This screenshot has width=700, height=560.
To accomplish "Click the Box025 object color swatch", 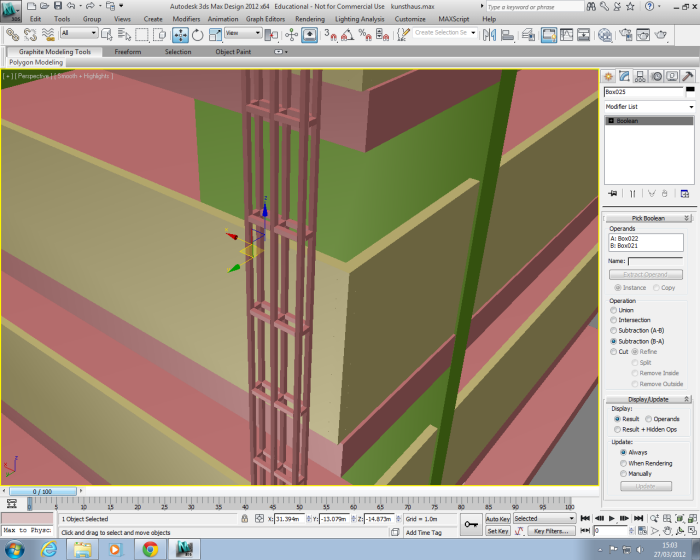I will (x=689, y=91).
